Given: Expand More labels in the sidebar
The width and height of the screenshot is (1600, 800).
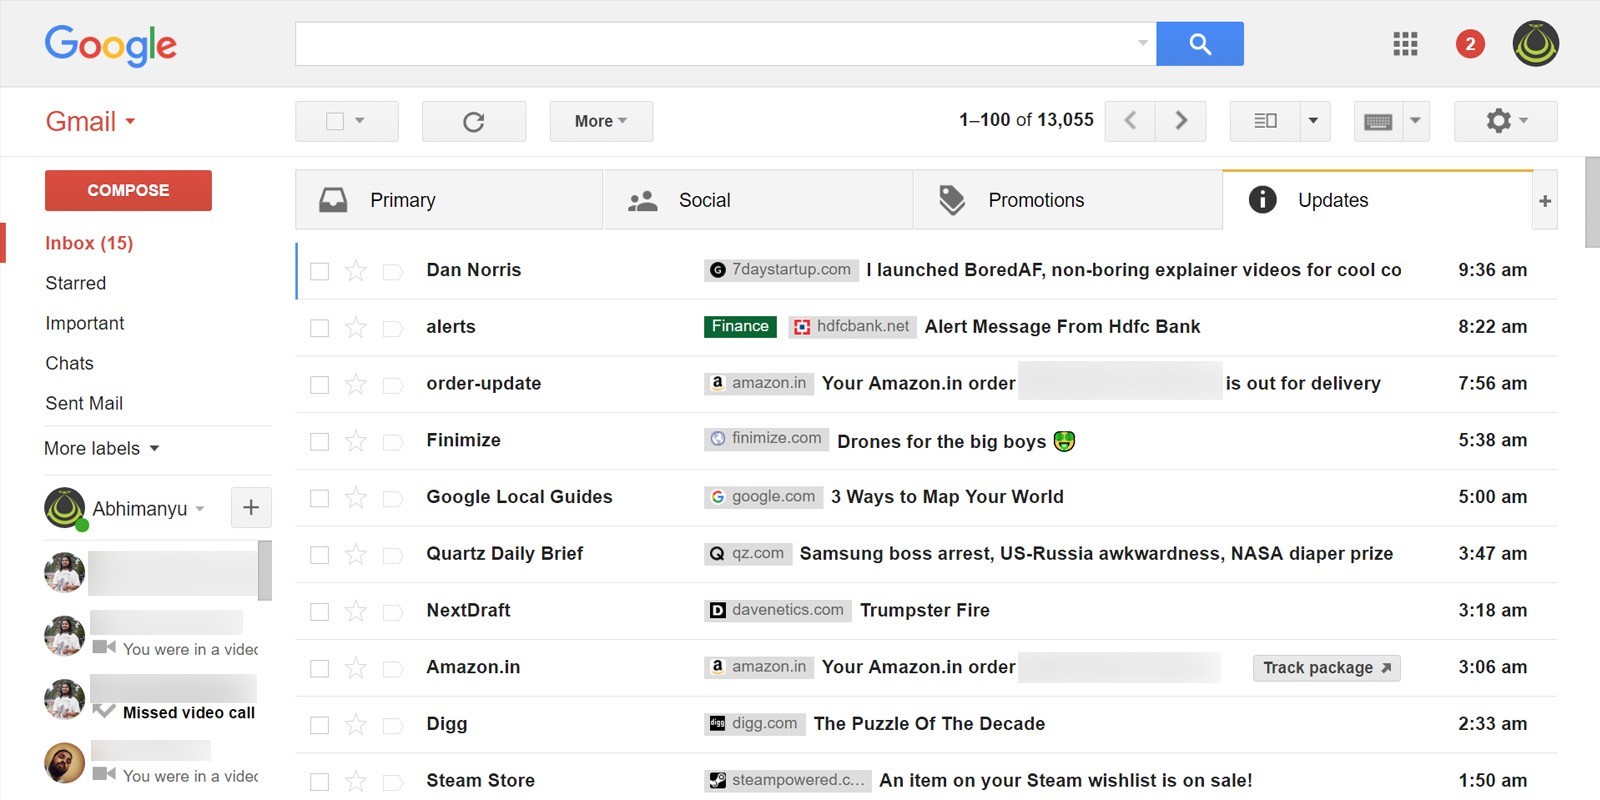Looking at the screenshot, I should [x=102, y=448].
